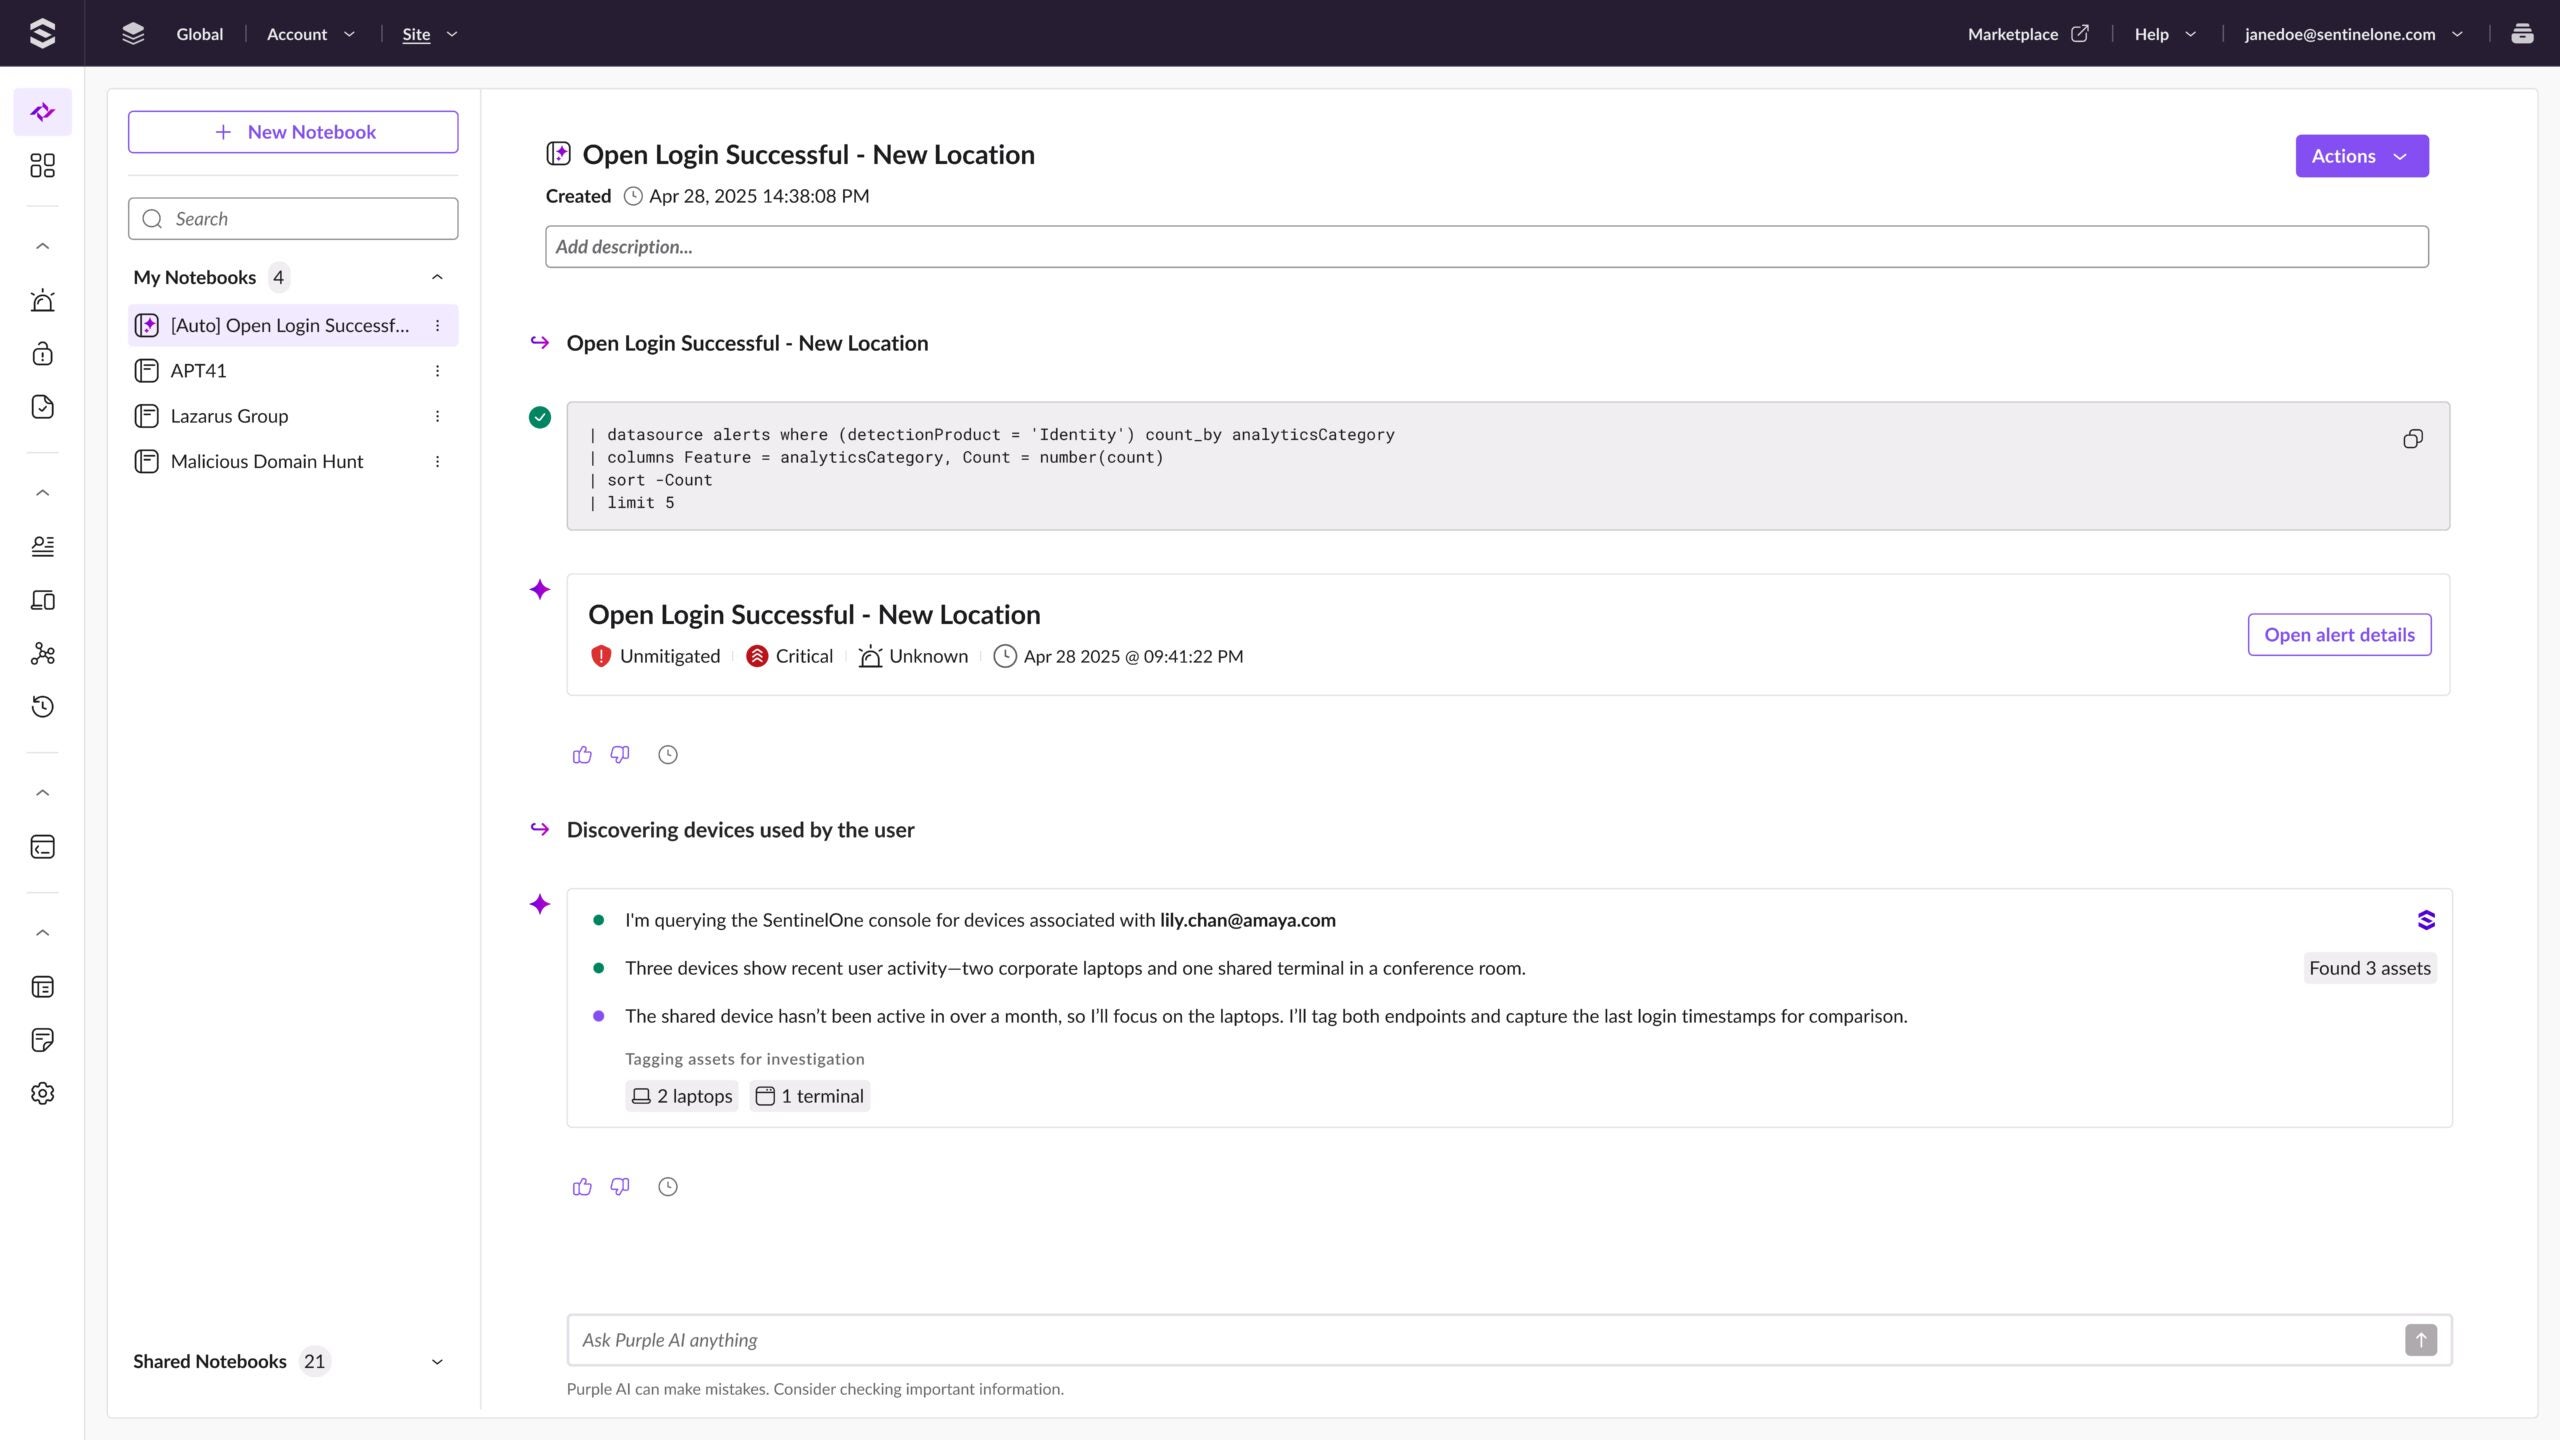Viewport: 2560px width, 1440px height.
Task: Click the Ask Purple AI input field
Action: point(1480,1340)
